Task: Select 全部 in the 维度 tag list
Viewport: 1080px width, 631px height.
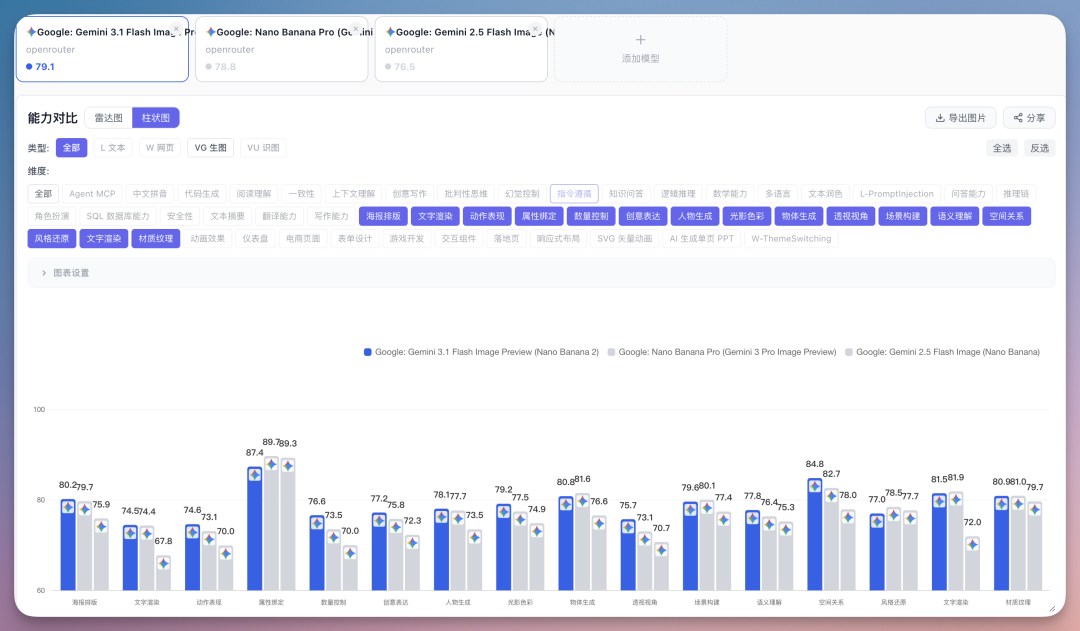Action: point(43,194)
